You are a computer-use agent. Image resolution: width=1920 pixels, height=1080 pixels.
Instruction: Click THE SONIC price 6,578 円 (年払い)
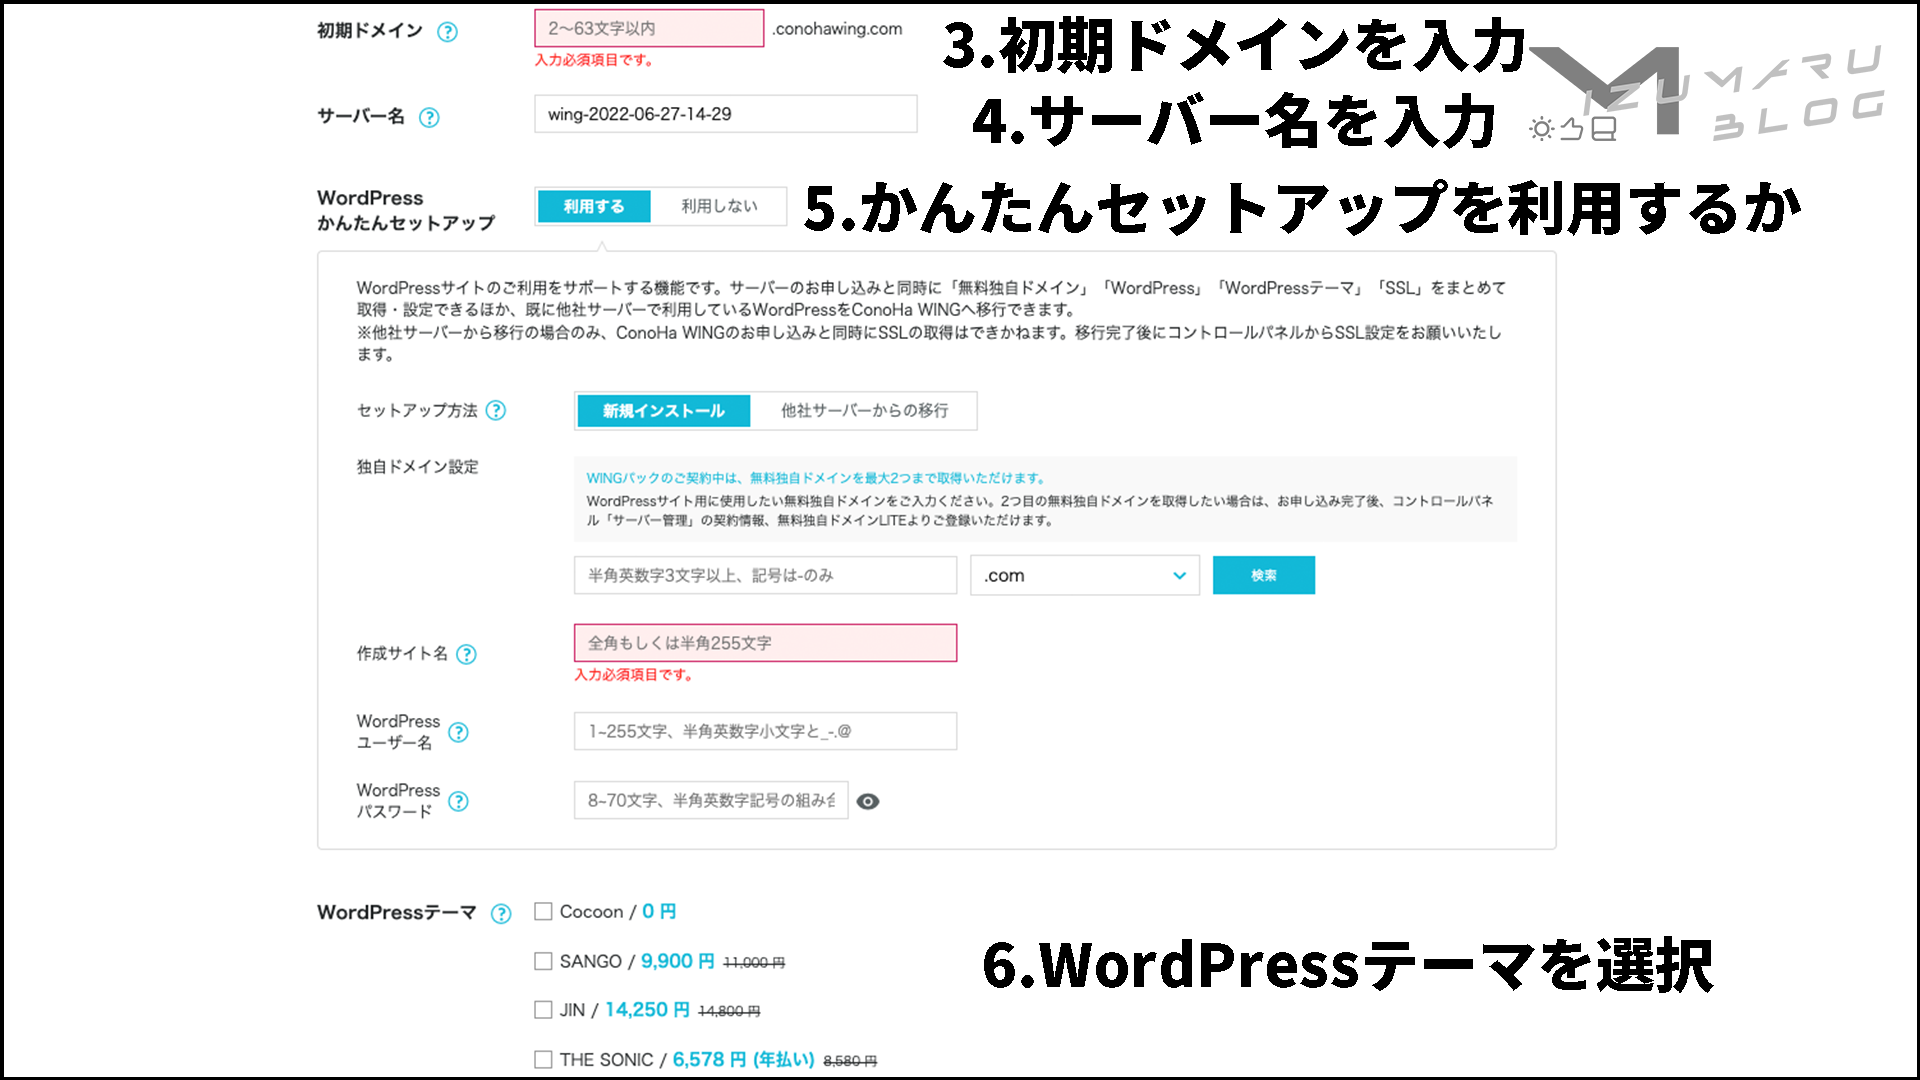coord(743,1059)
